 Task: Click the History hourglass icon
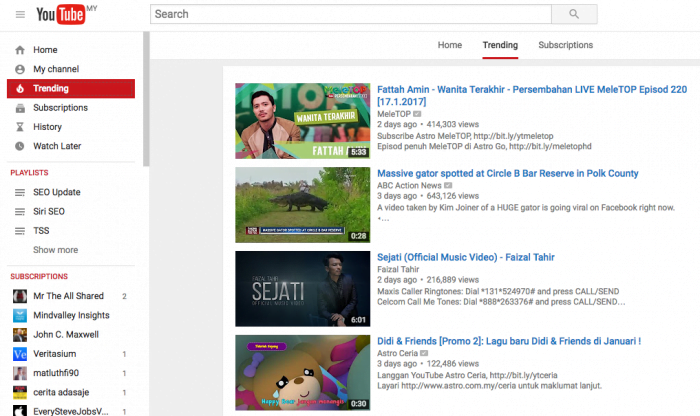click(x=20, y=127)
